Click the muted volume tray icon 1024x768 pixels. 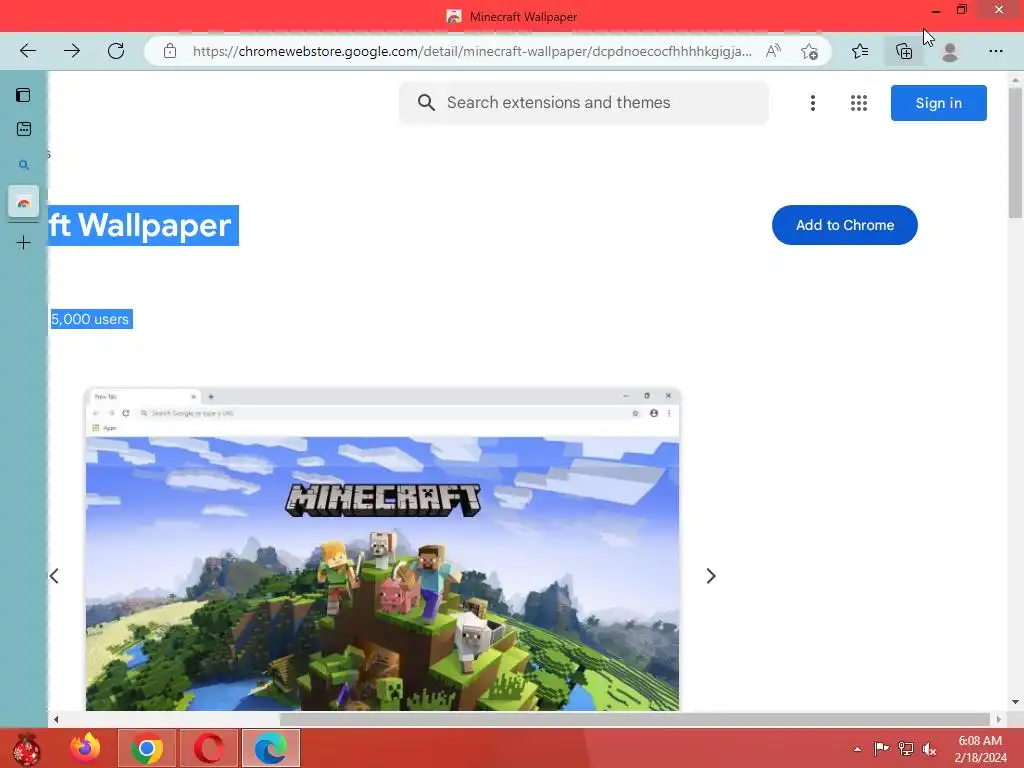coord(929,748)
